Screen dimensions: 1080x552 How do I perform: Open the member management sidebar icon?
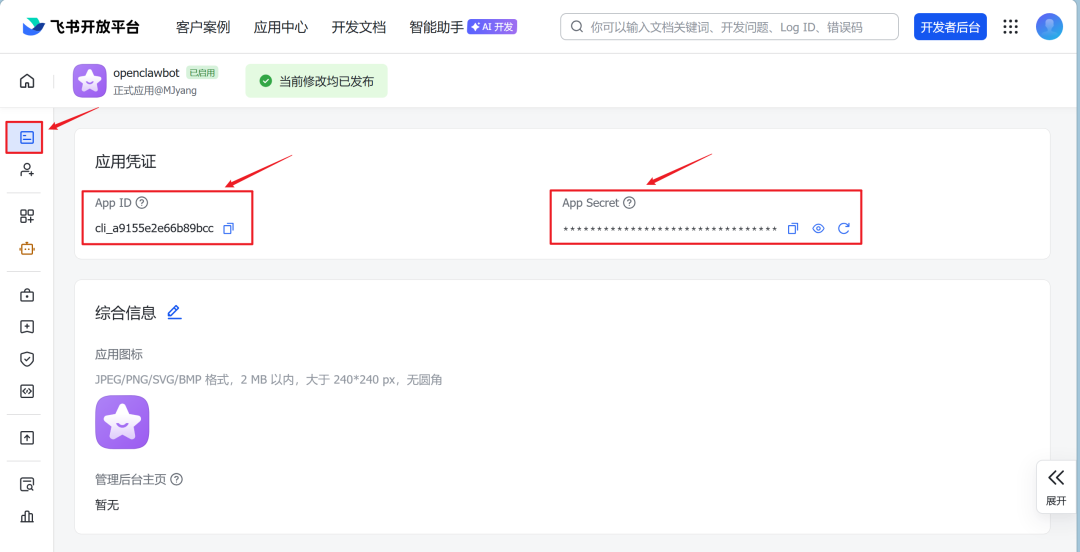pos(27,170)
